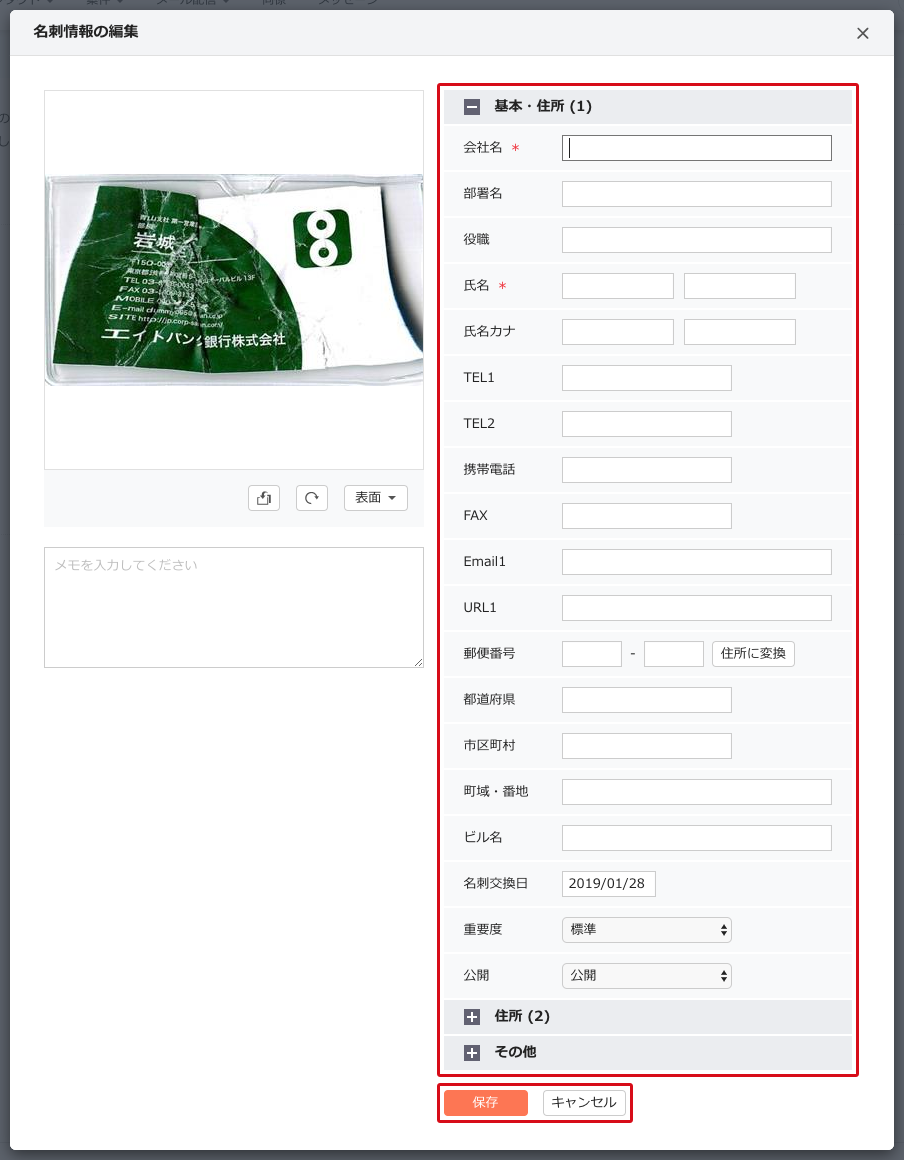Rotate the business card image

tap(312, 498)
